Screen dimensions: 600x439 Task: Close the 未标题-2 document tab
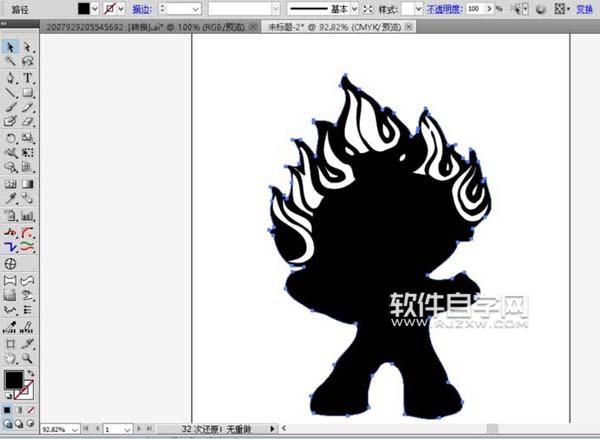coord(409,27)
